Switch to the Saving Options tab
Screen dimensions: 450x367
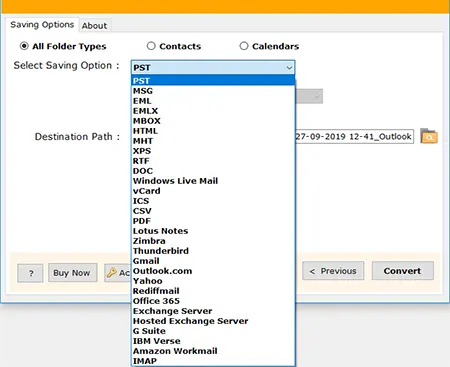42,25
